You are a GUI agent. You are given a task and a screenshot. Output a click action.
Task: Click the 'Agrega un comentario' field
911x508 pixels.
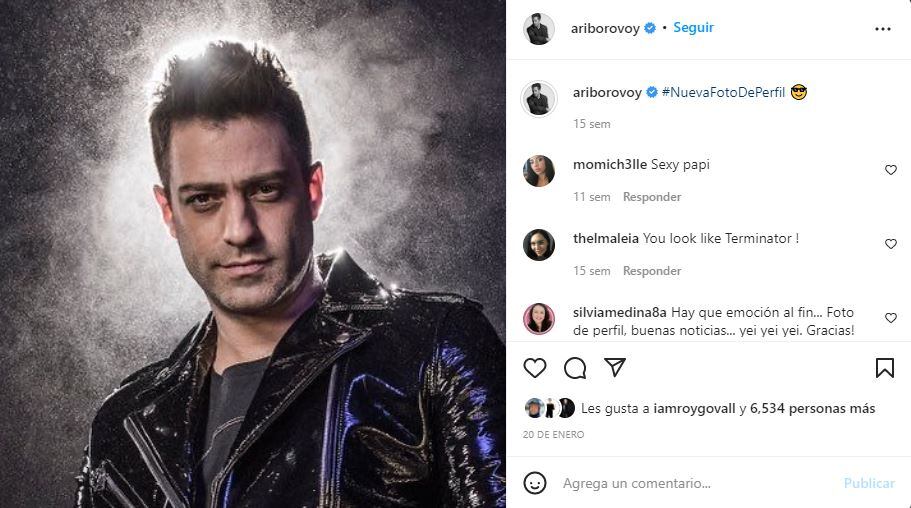[x=697, y=483]
